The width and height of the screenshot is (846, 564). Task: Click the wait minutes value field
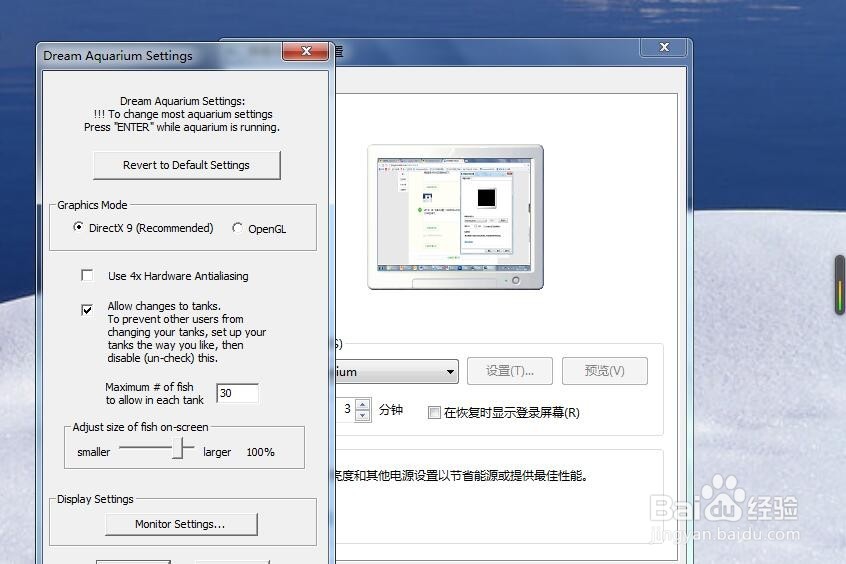tap(346, 410)
